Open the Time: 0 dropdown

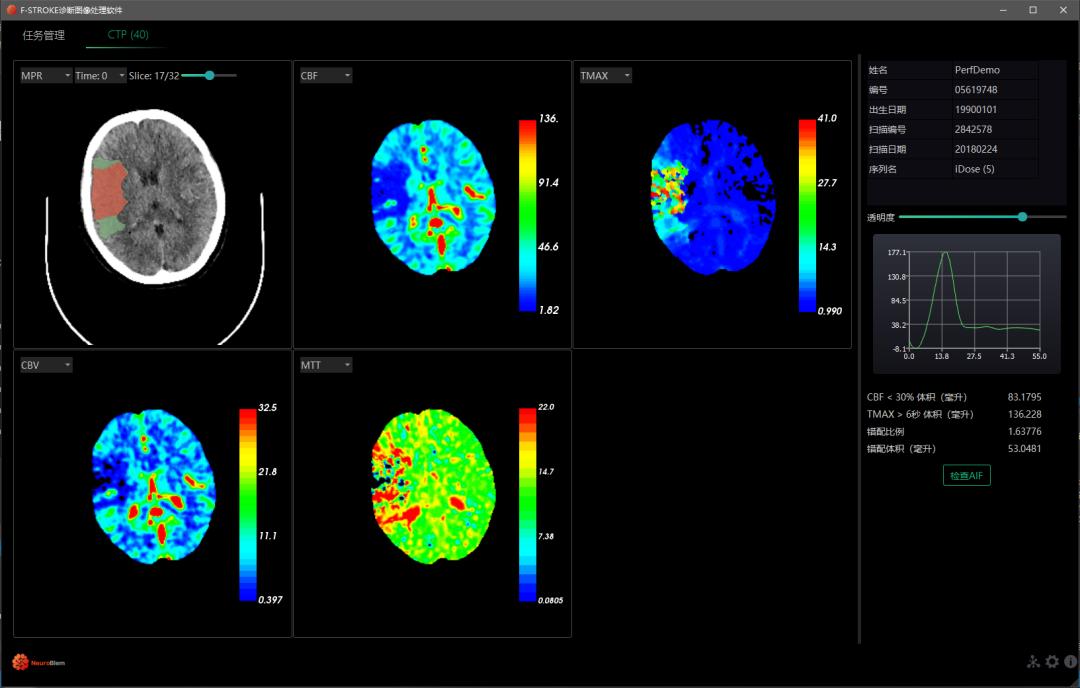coord(100,76)
